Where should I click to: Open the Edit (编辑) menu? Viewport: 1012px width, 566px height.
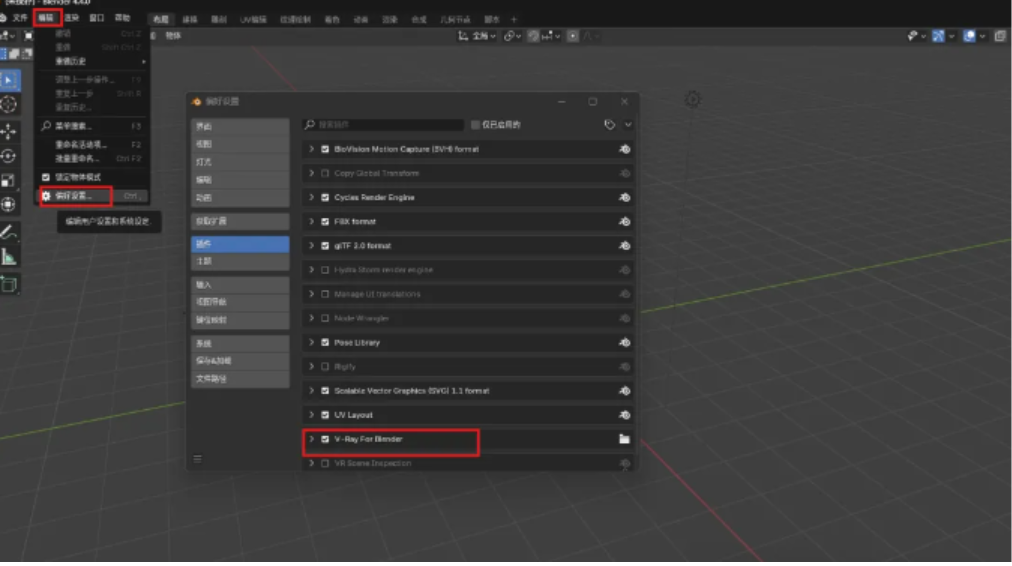[x=46, y=18]
